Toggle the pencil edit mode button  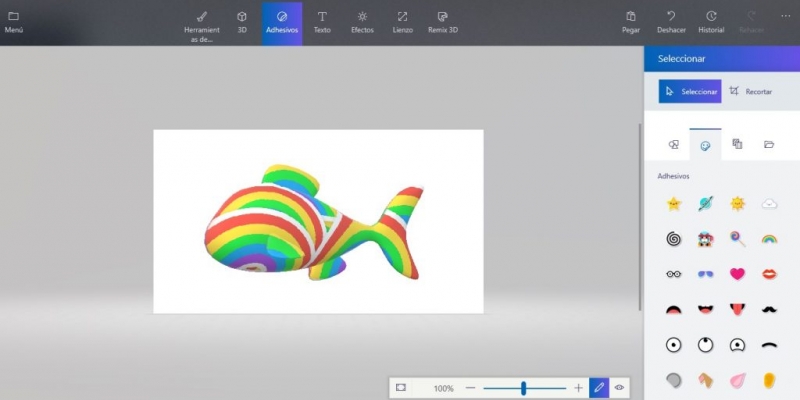[599, 387]
